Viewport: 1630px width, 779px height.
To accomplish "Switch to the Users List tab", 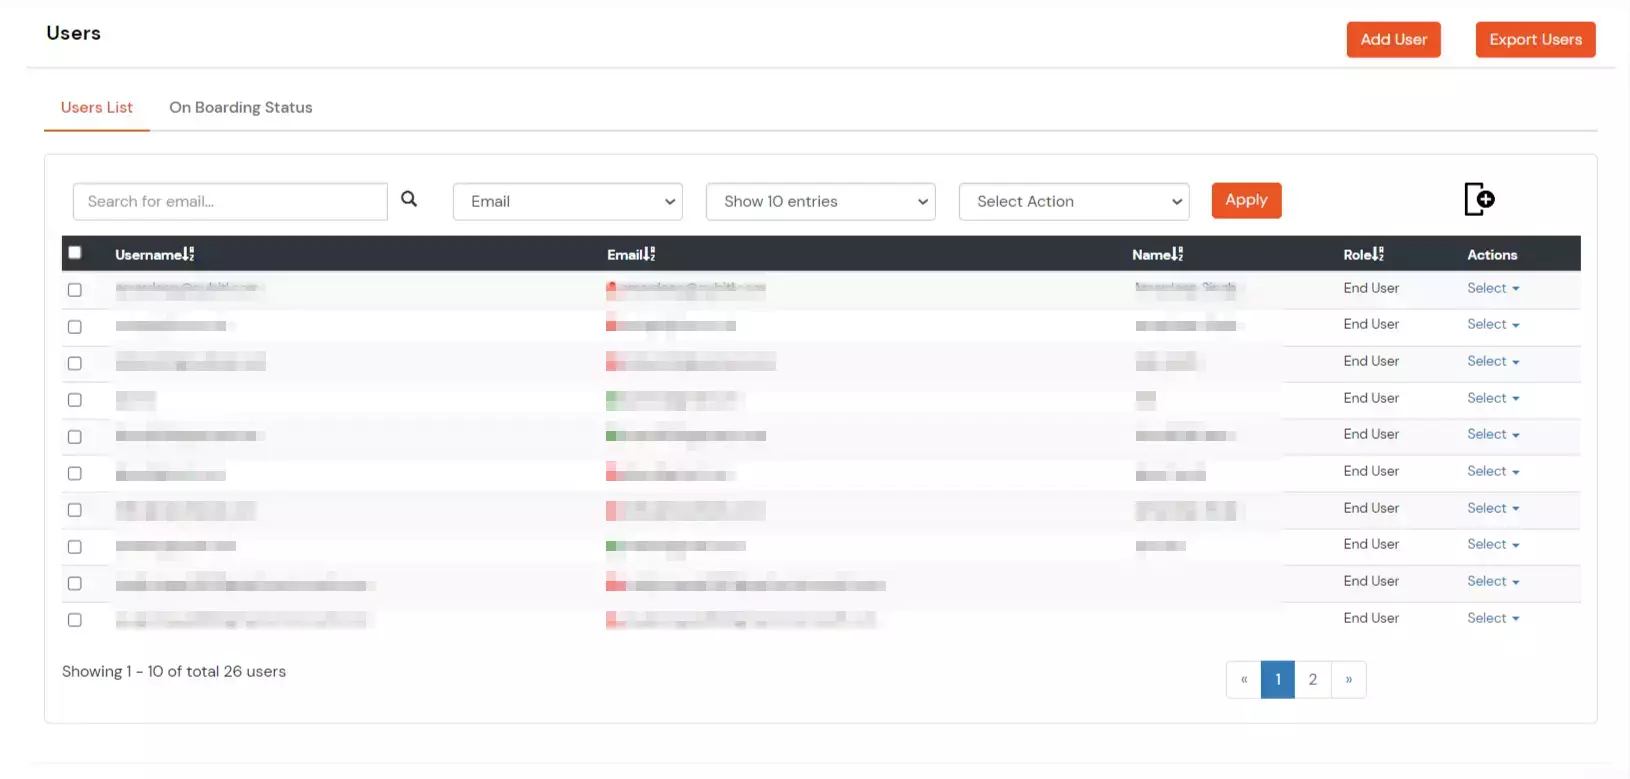I will [x=97, y=107].
